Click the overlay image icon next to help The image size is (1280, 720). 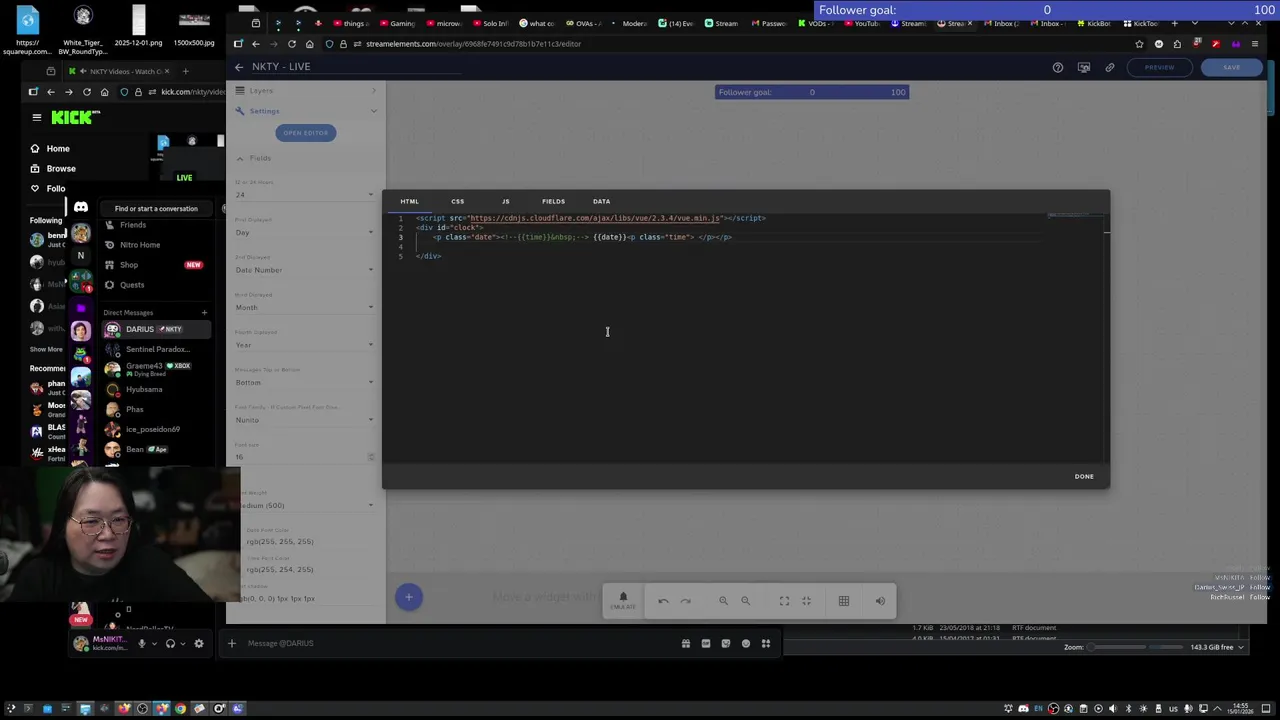point(1084,67)
